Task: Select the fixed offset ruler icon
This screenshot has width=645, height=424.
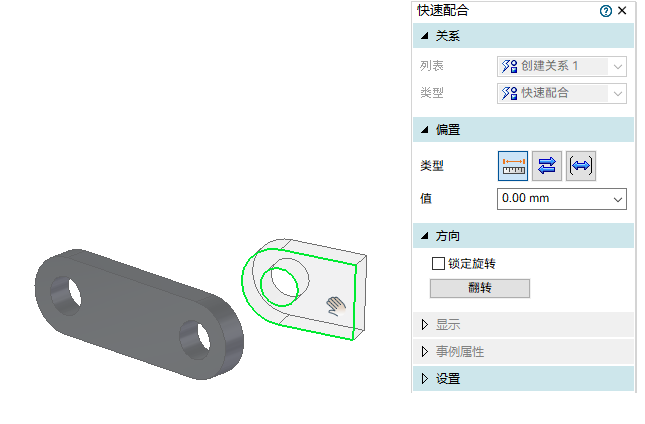Action: 513,166
